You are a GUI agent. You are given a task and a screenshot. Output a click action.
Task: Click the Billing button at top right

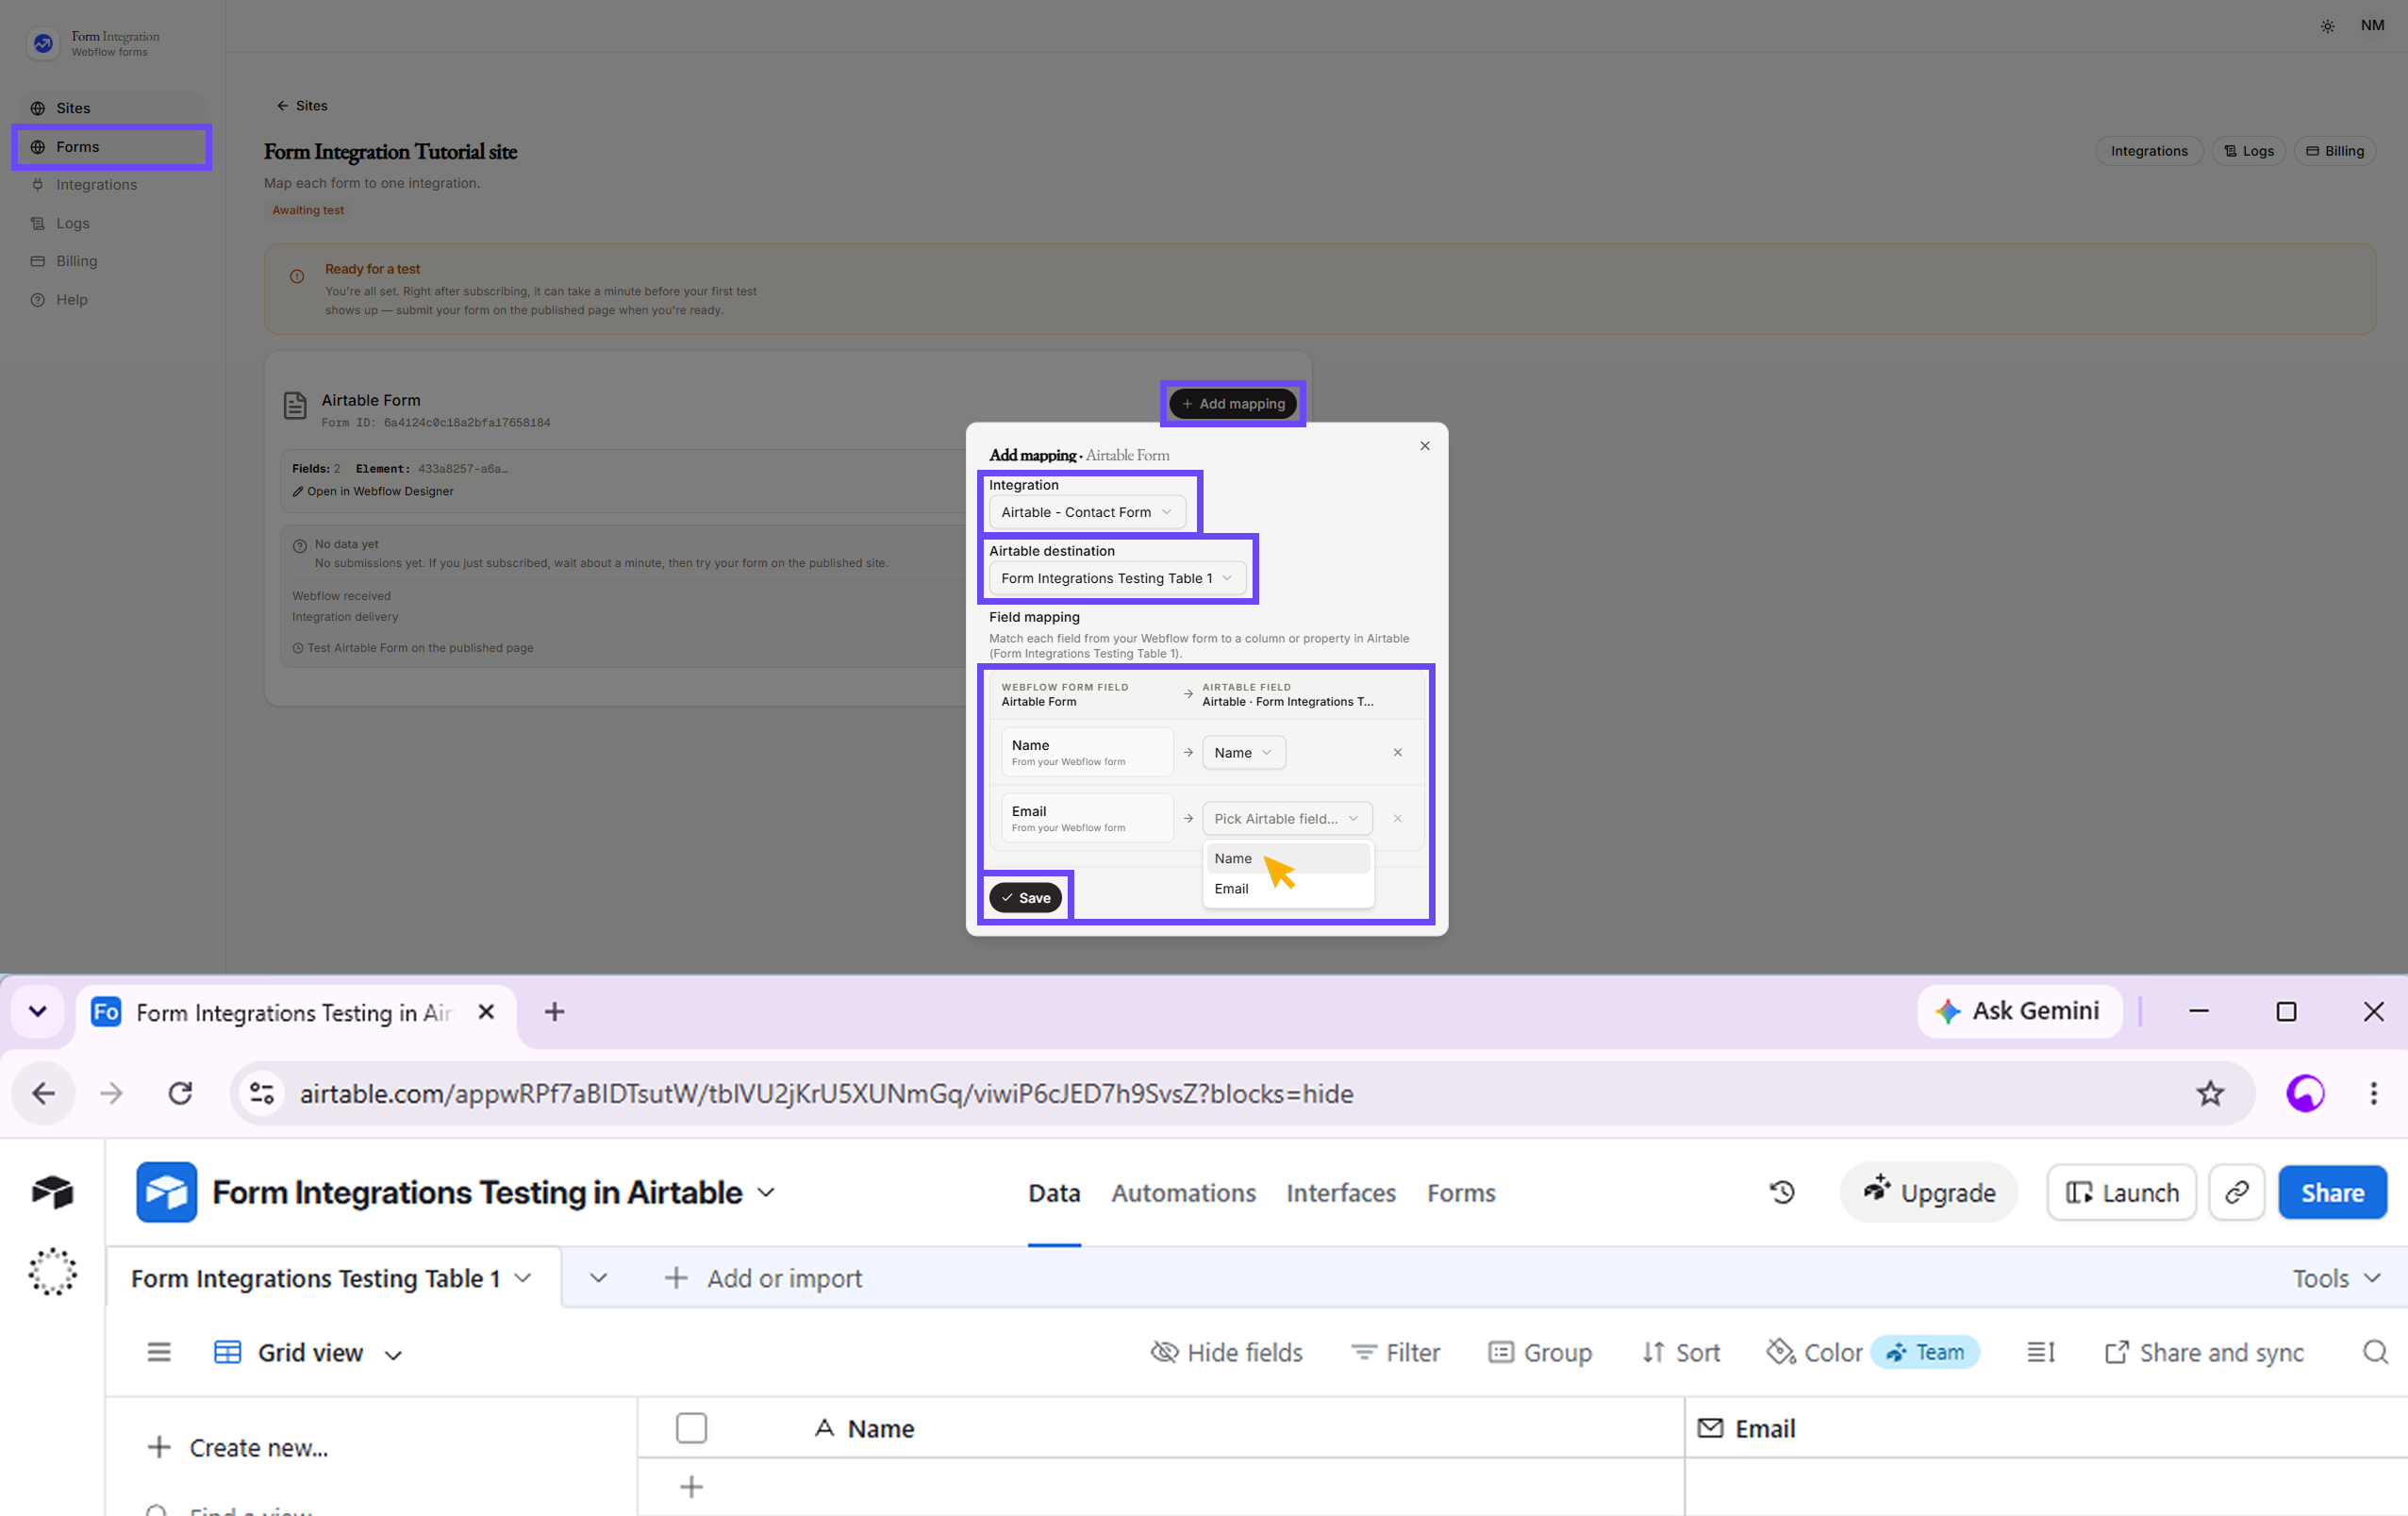2334,151
